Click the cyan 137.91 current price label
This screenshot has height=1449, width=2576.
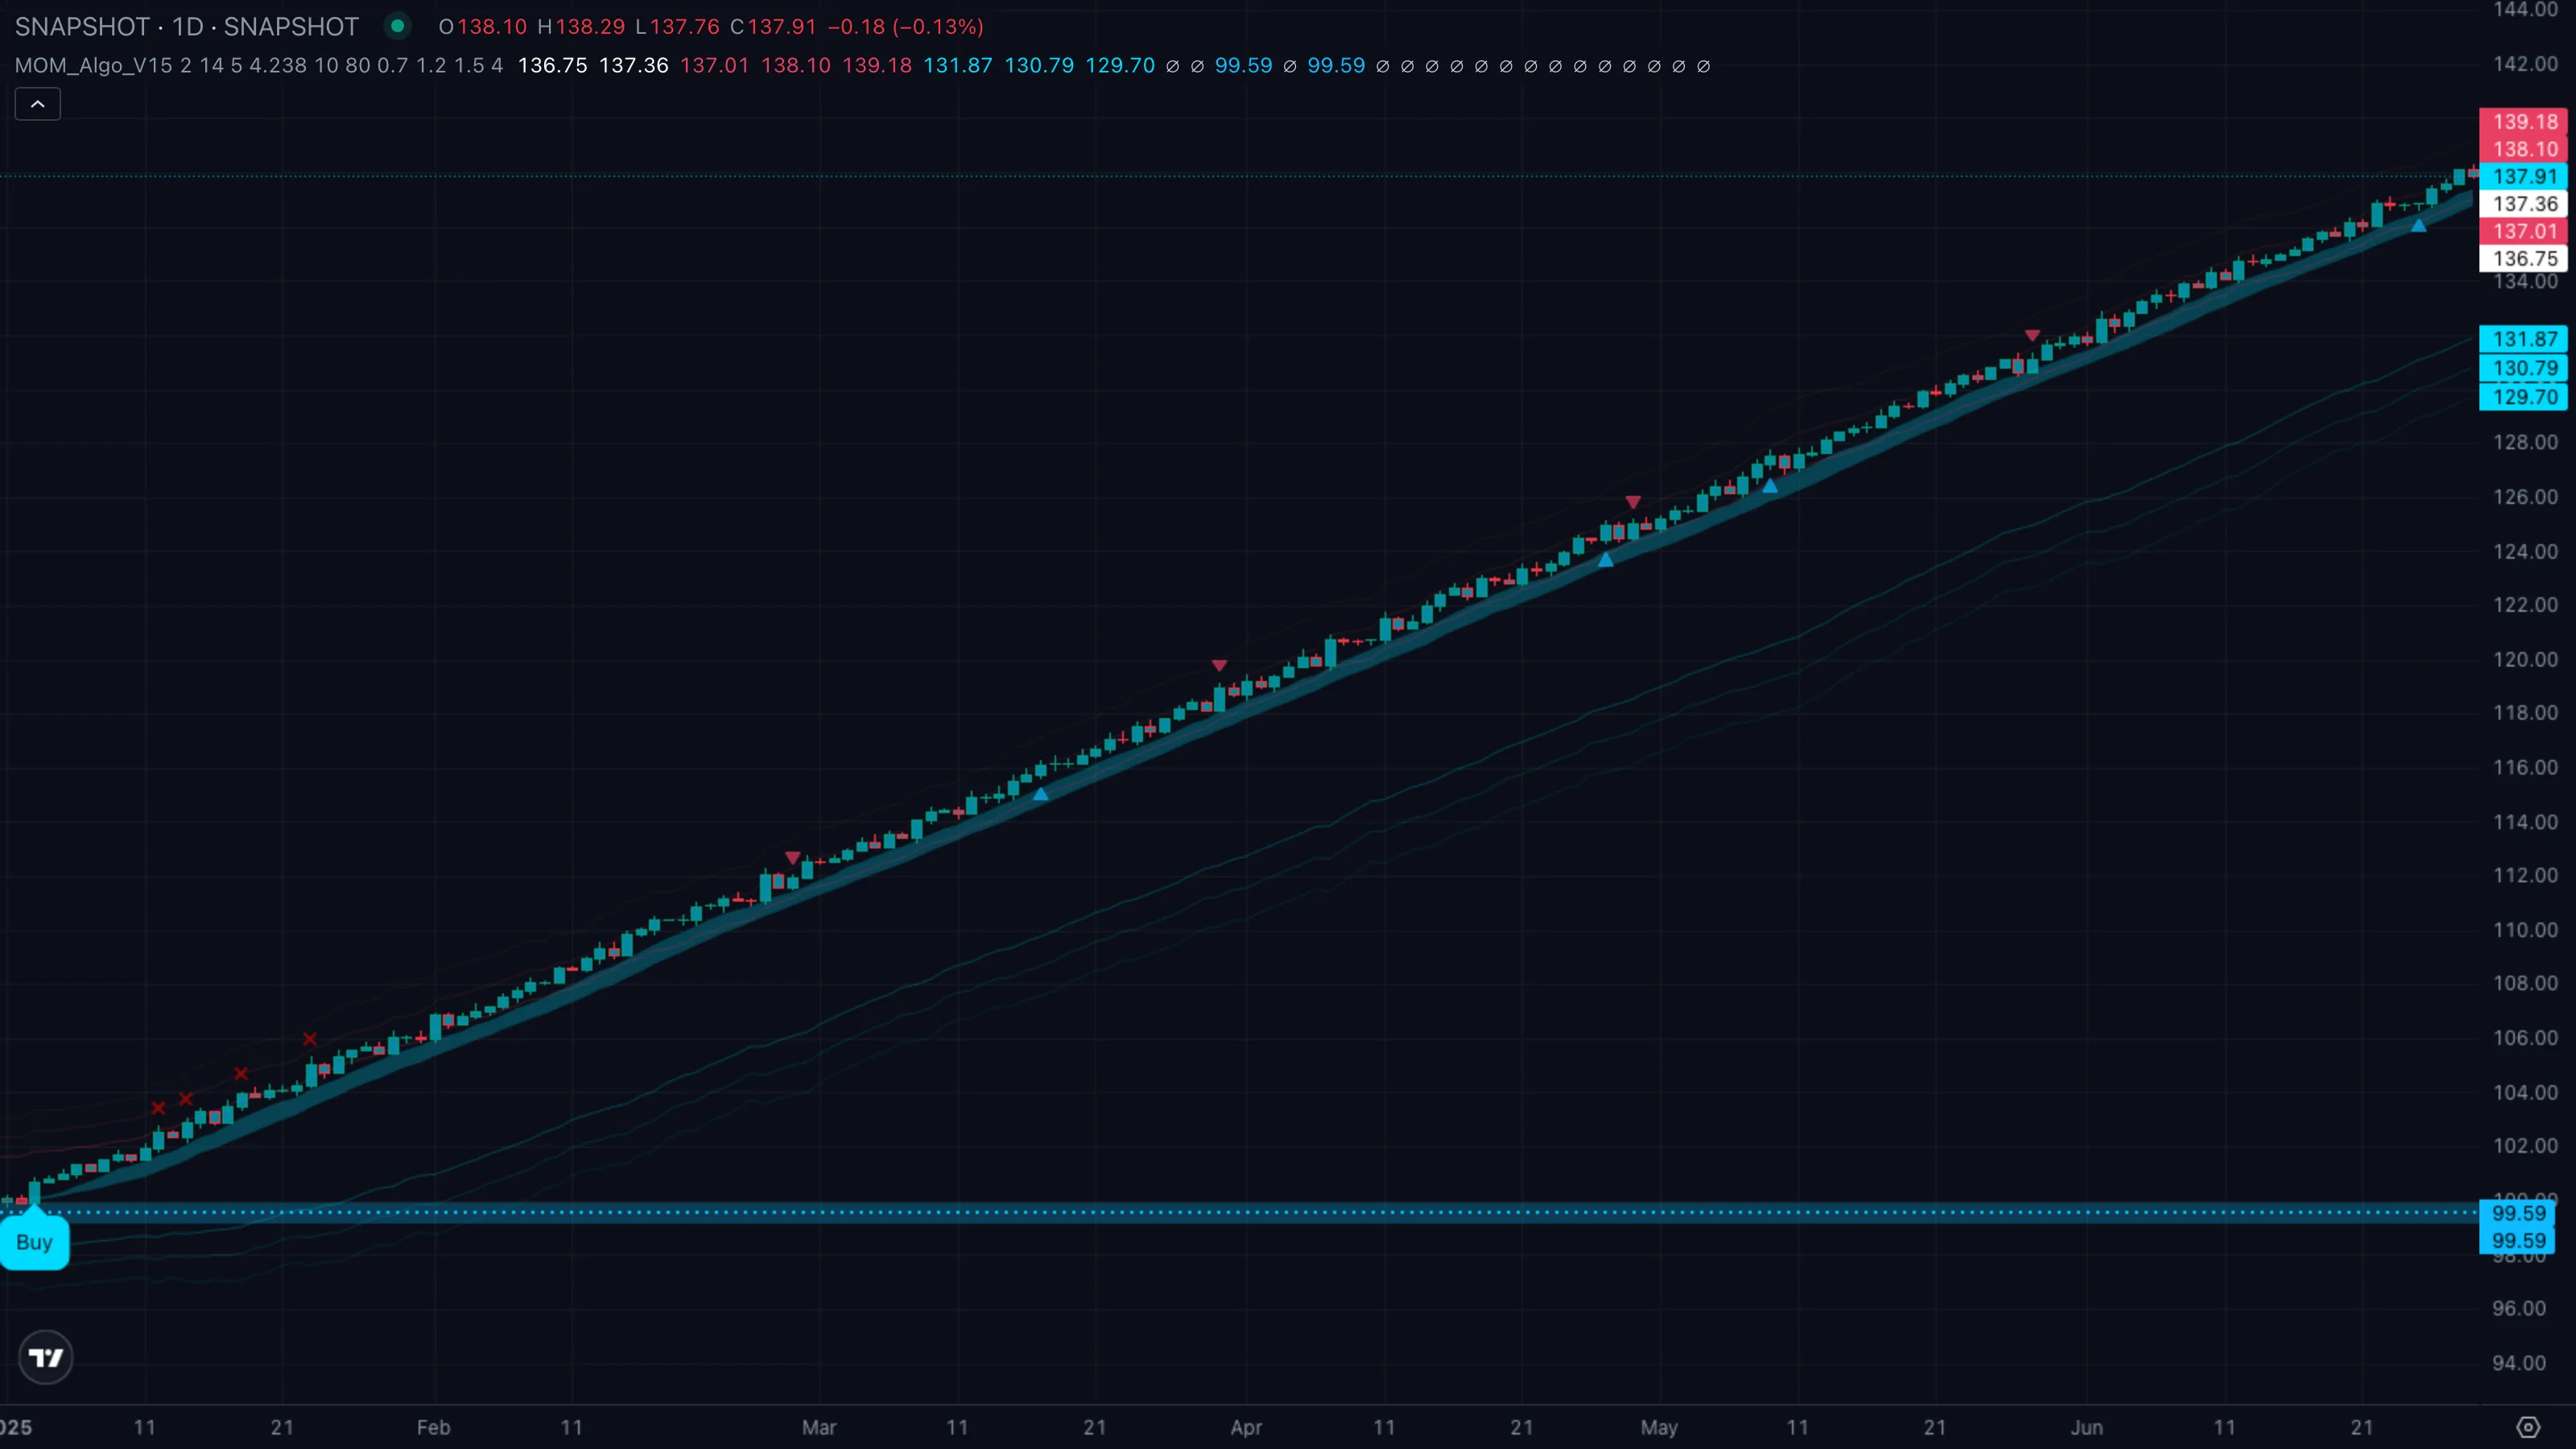(x=2524, y=177)
